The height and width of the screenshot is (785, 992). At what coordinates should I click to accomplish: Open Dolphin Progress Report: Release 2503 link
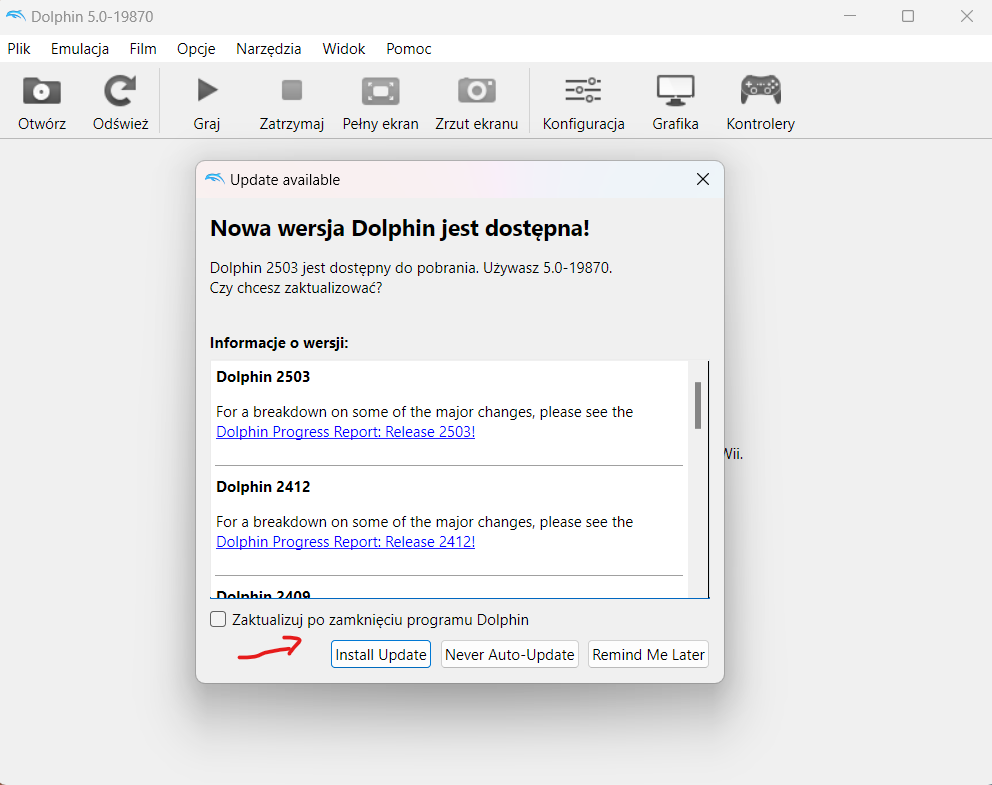tap(345, 432)
